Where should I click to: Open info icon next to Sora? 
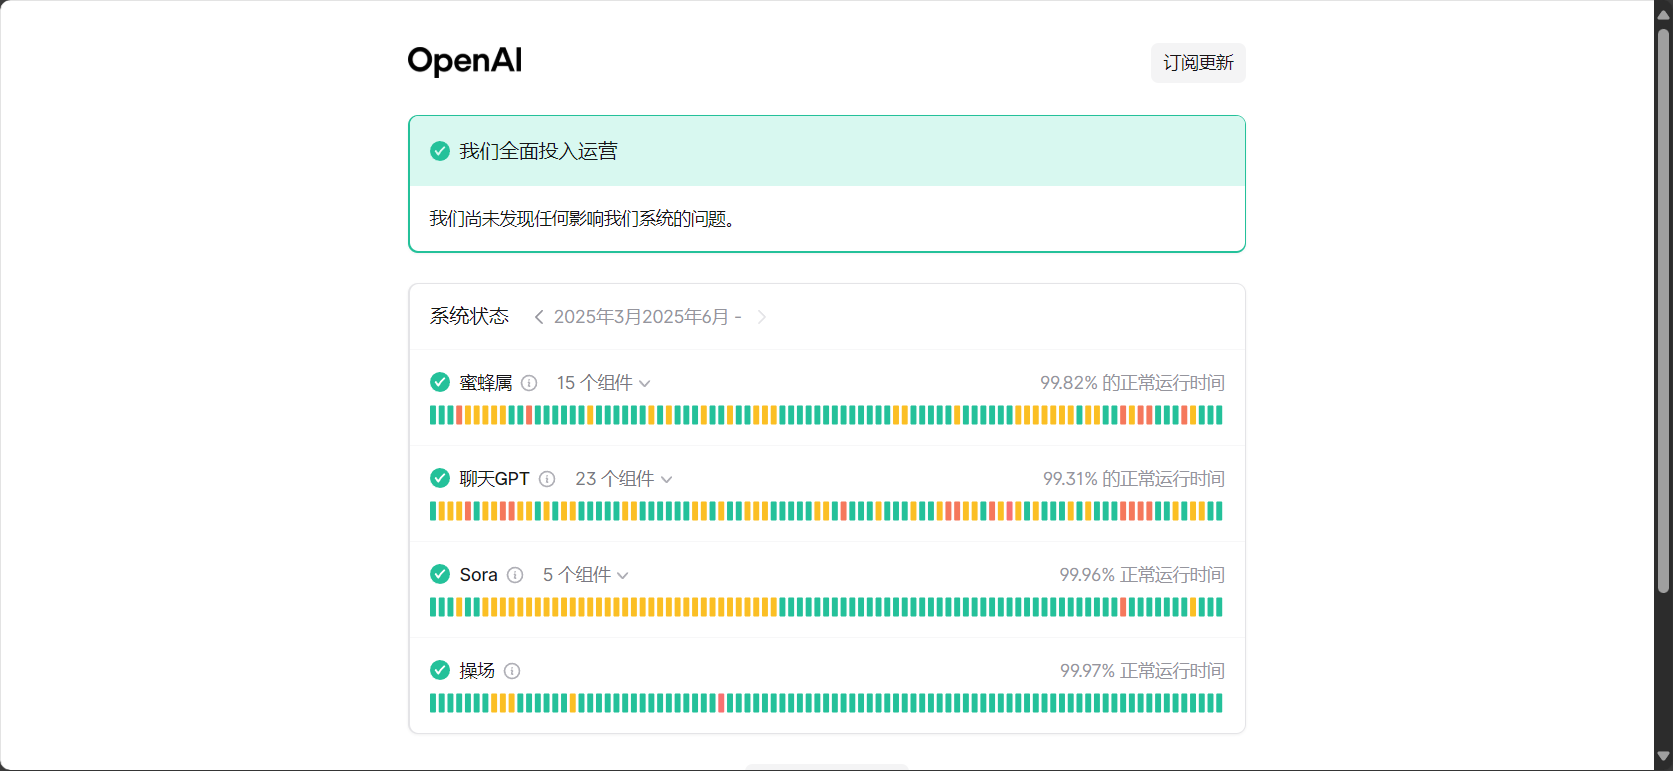coord(515,575)
